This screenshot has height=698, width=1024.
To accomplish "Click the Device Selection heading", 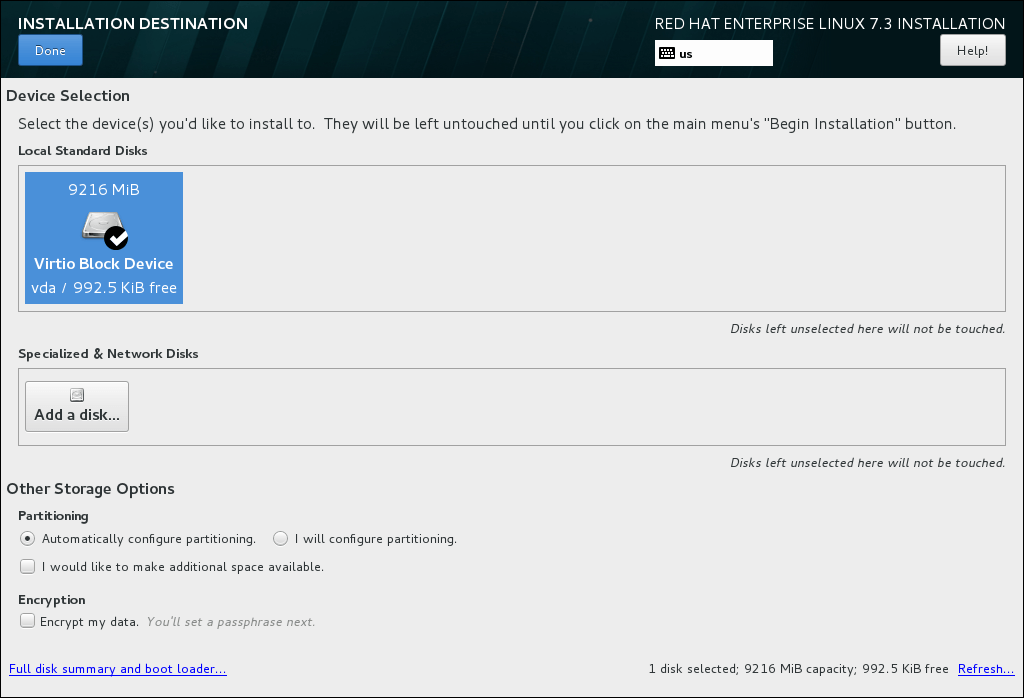I will (x=68, y=96).
